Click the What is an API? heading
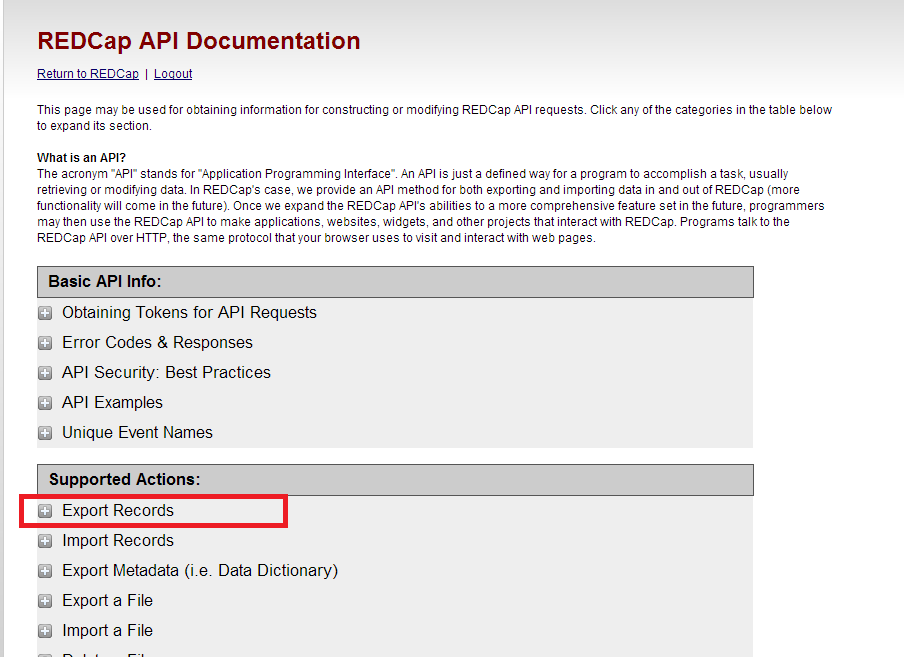Screen dimensions: 904x657 tap(81, 158)
